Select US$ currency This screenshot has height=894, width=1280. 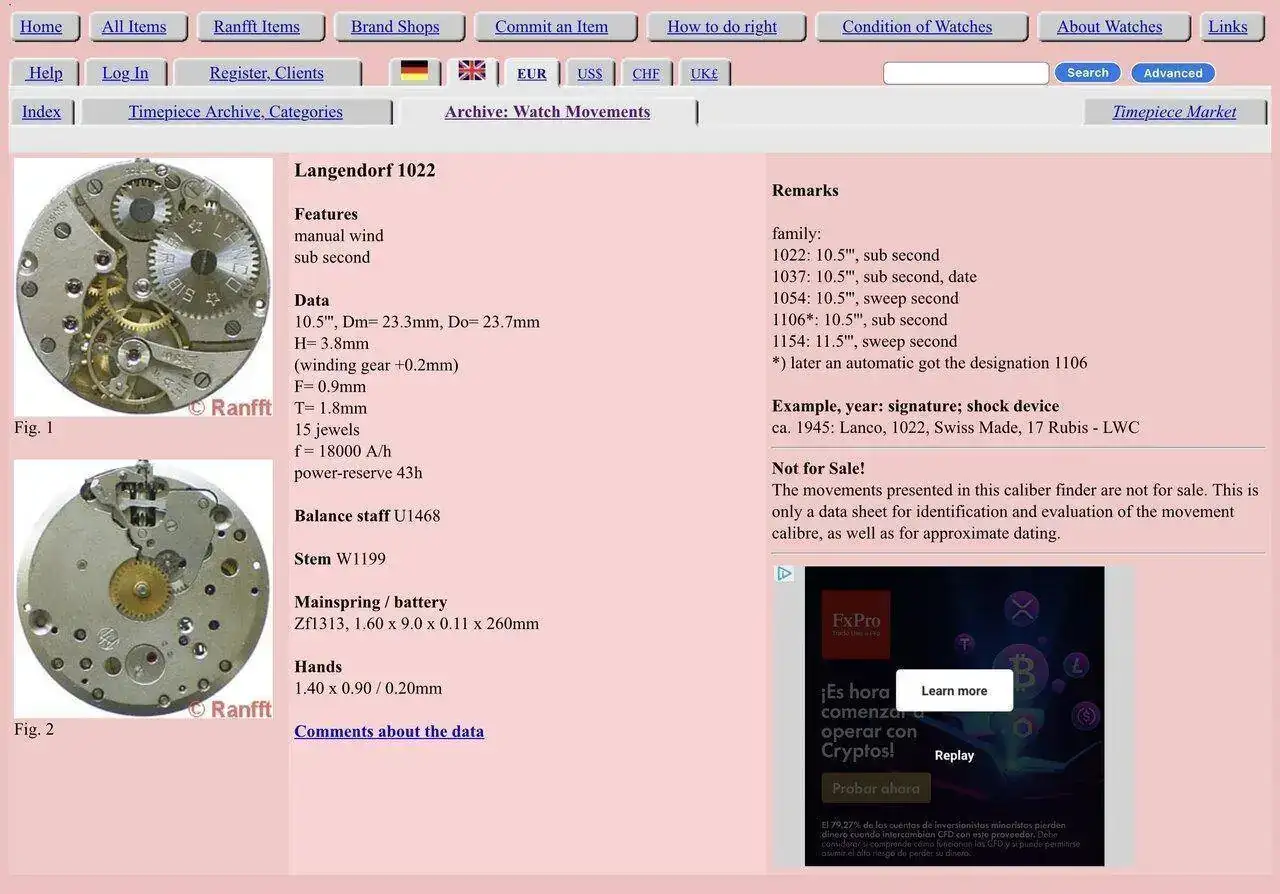click(x=590, y=74)
